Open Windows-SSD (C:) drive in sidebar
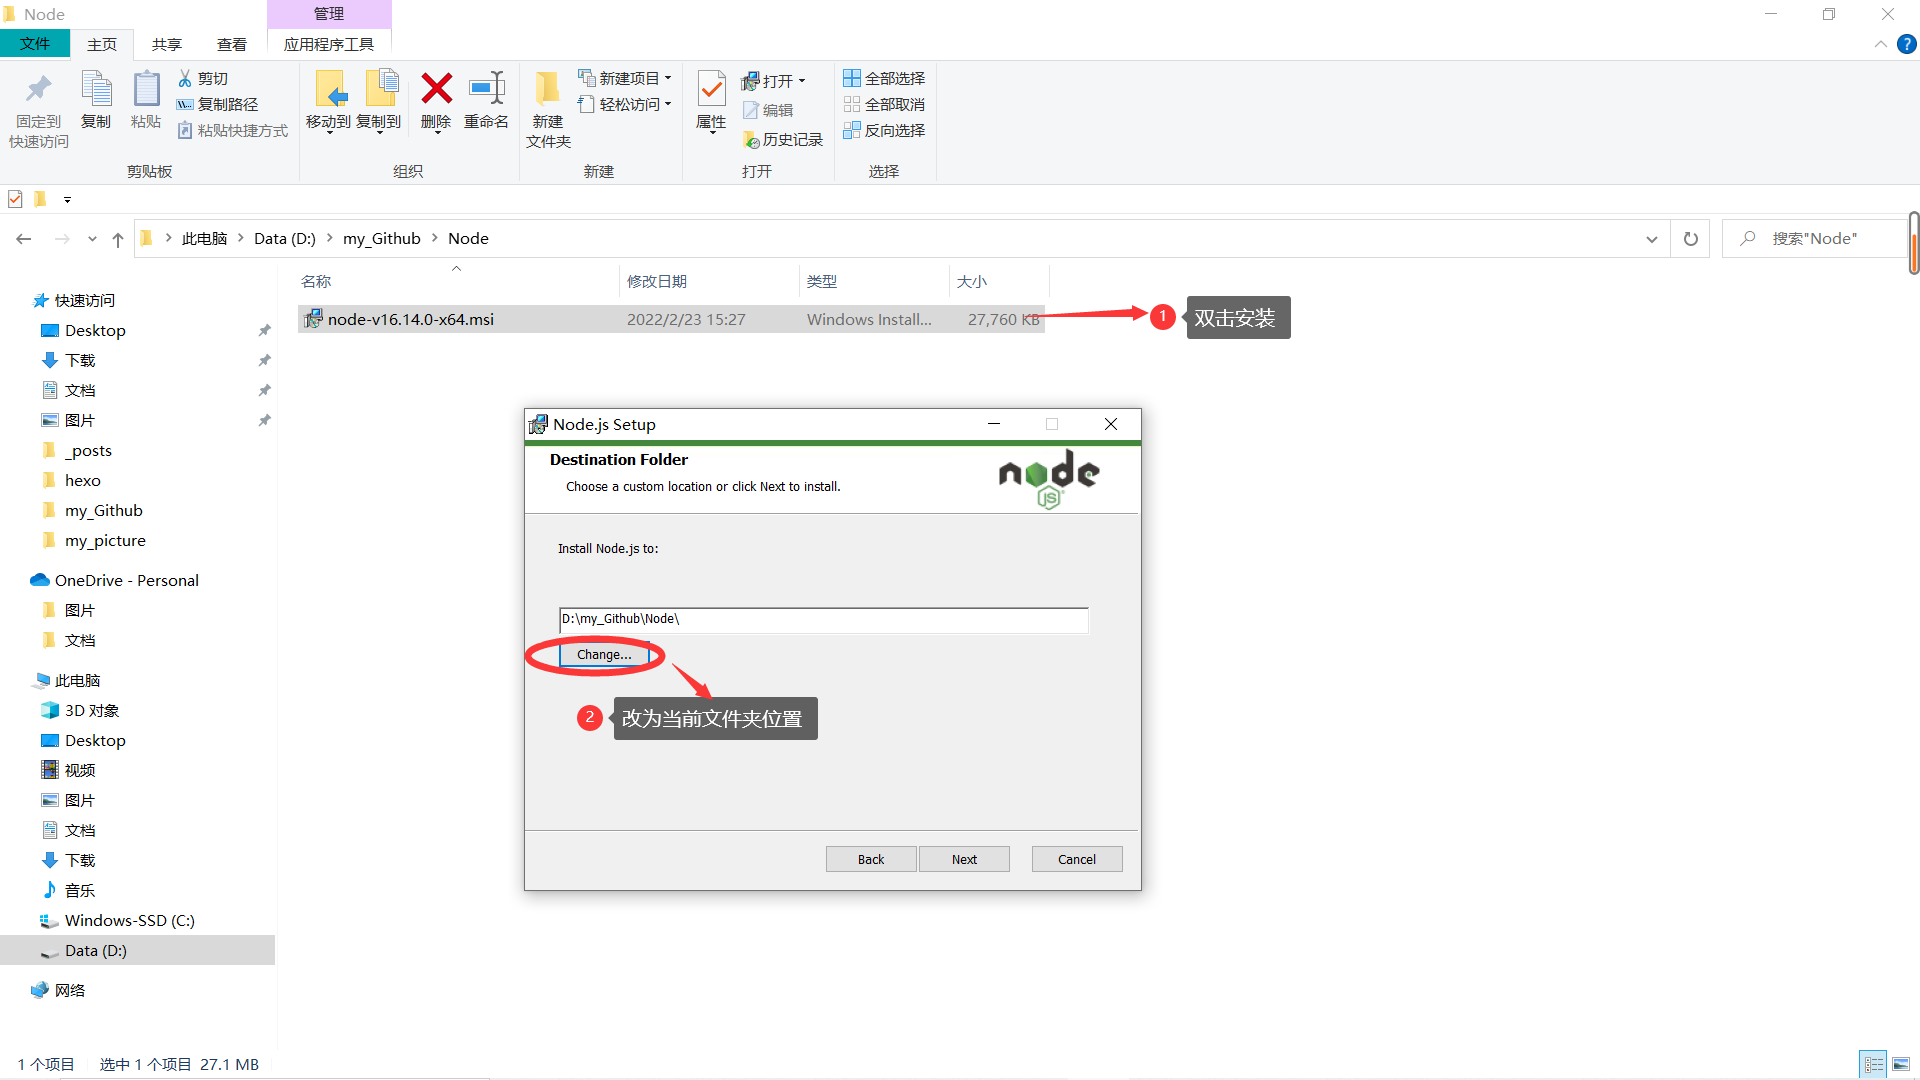Screen dimensions: 1920x1080 tap(129, 921)
